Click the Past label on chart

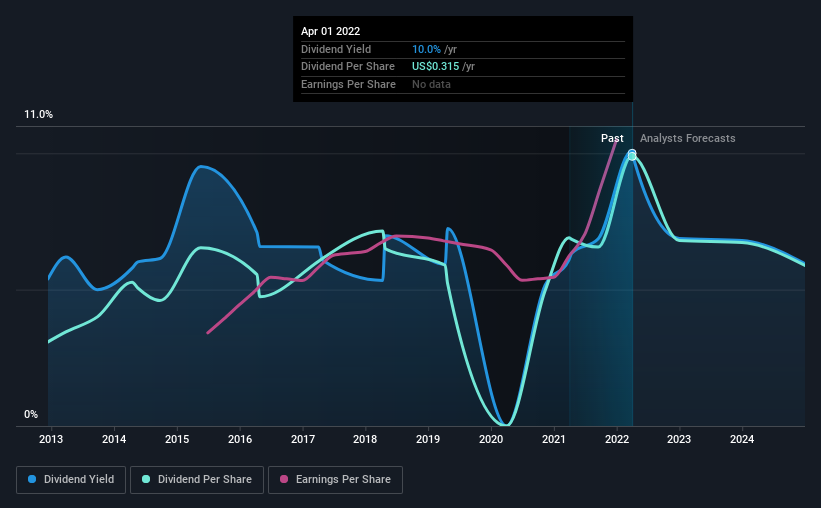[x=612, y=138]
